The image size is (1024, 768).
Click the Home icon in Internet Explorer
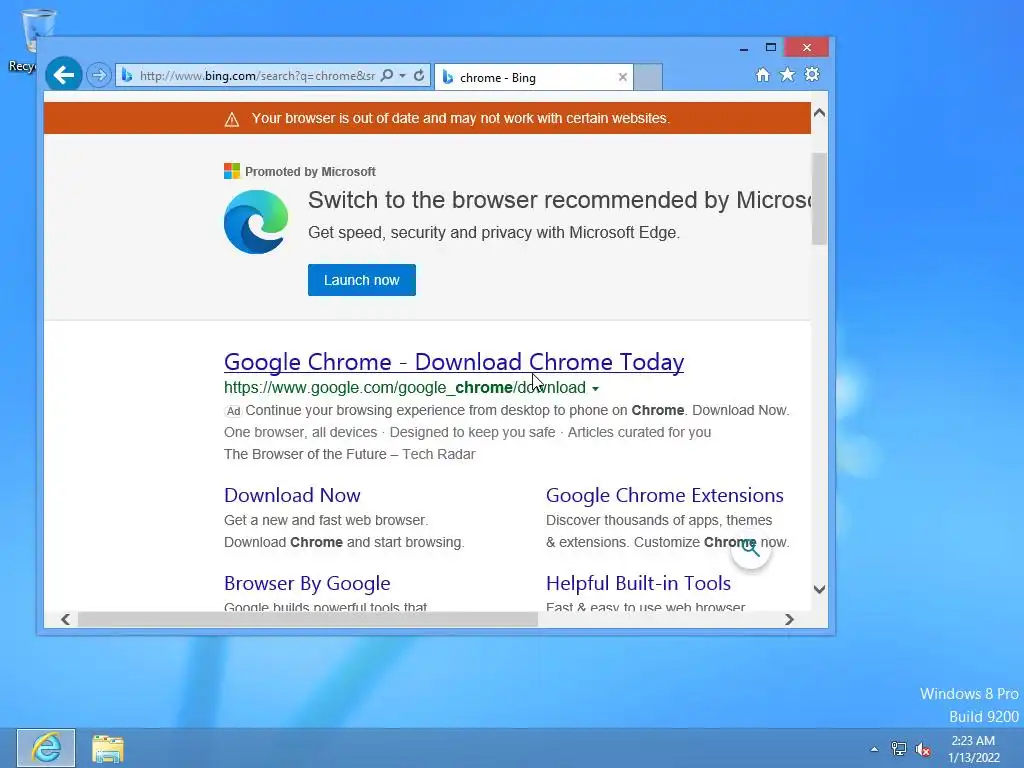pyautogui.click(x=762, y=74)
